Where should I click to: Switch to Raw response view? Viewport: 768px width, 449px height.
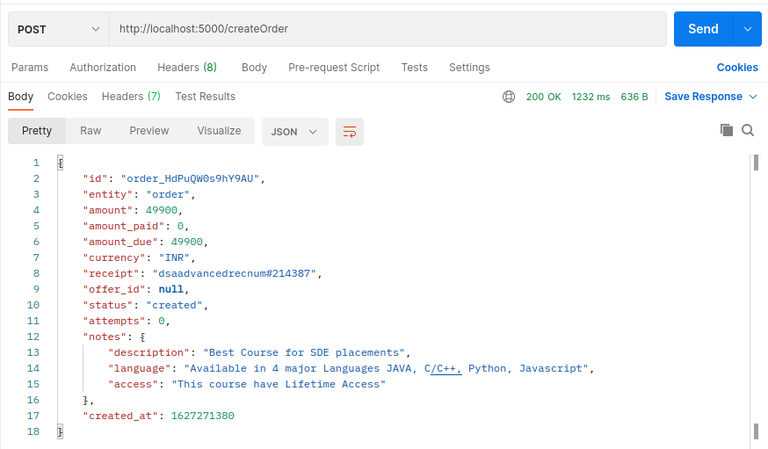[91, 131]
